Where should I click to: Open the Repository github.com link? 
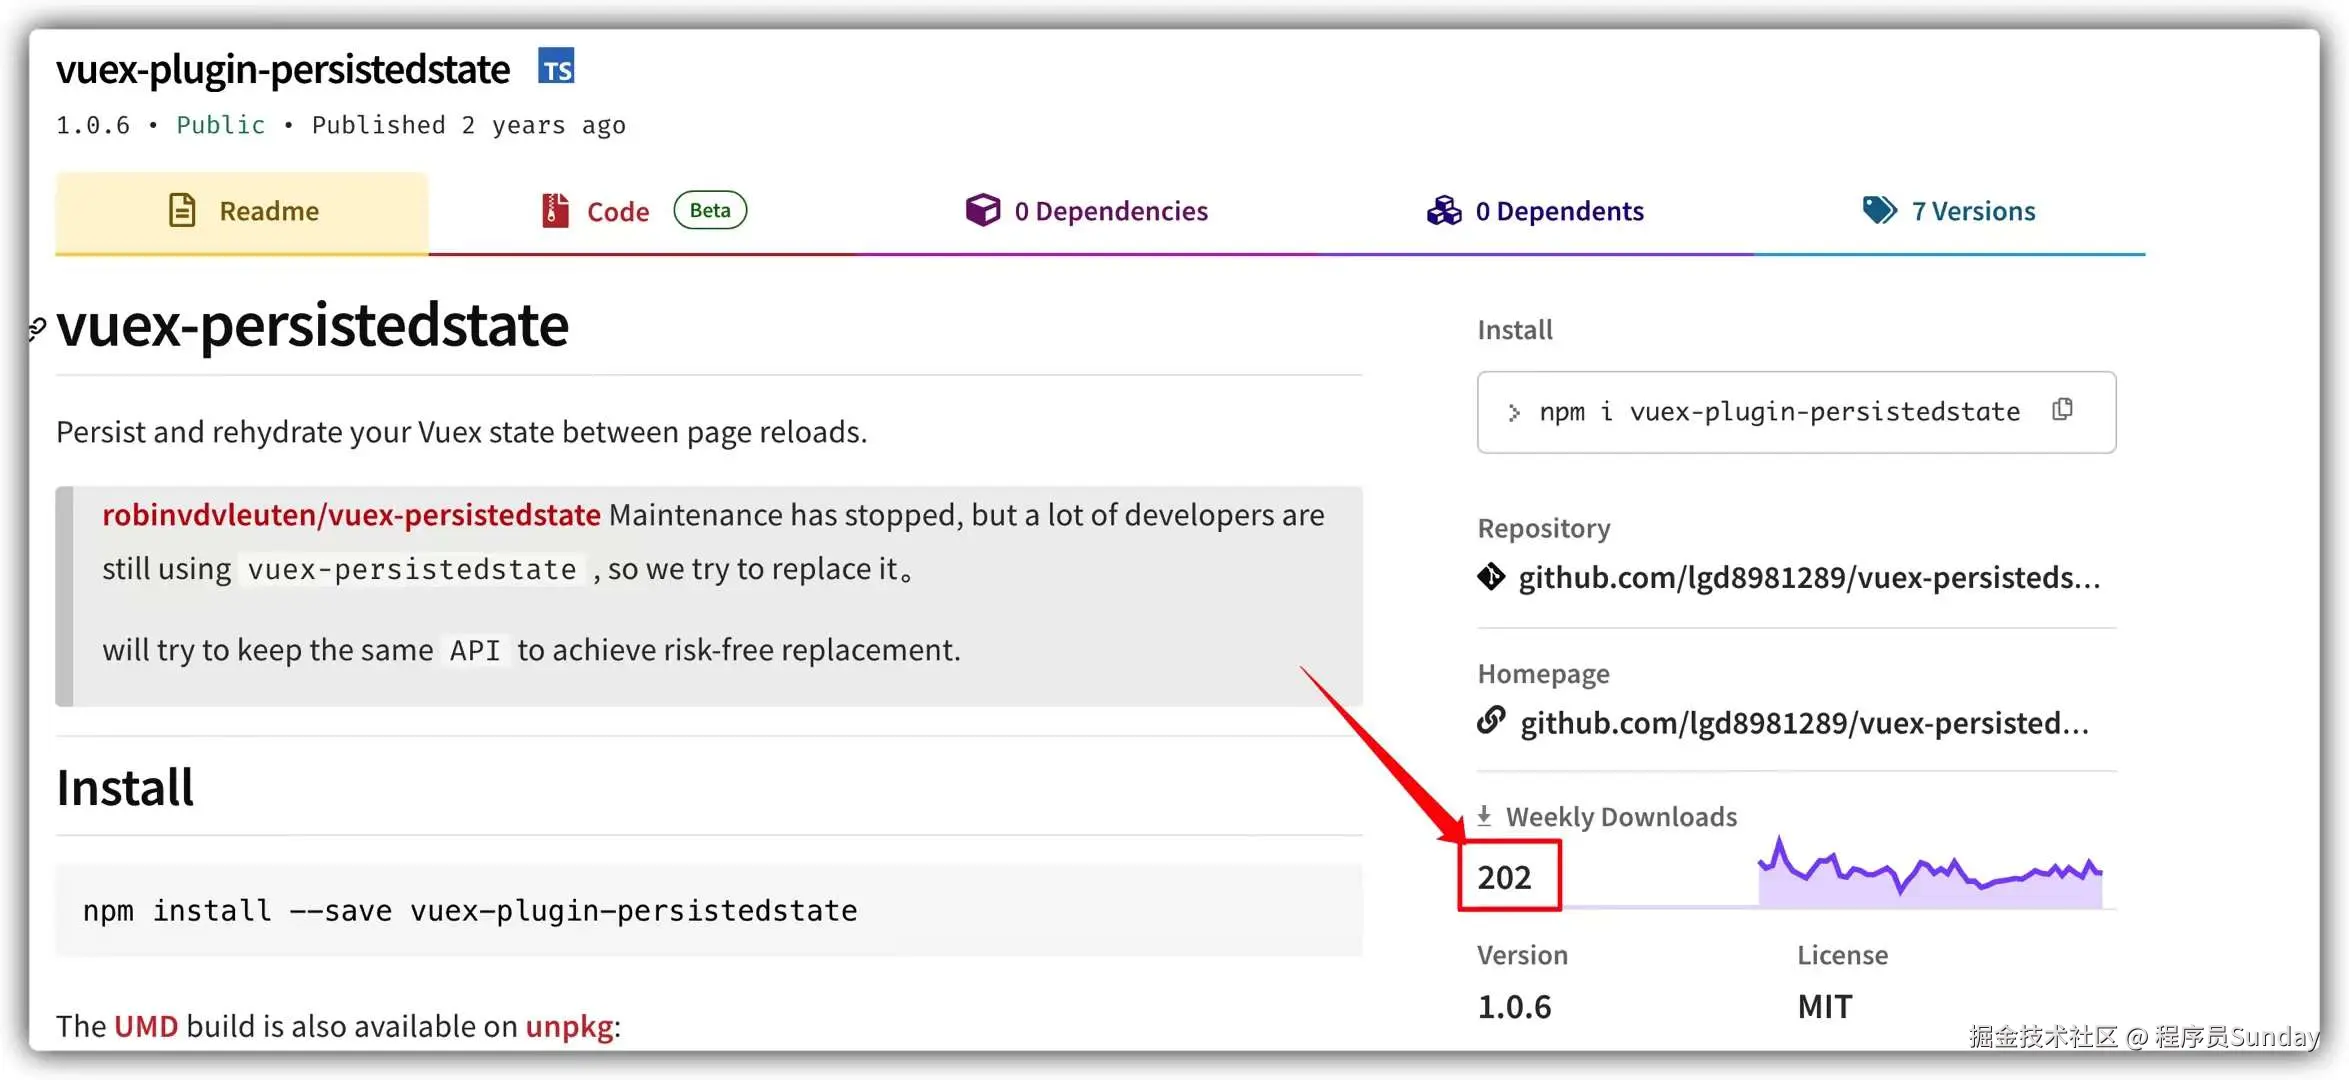[1808, 578]
